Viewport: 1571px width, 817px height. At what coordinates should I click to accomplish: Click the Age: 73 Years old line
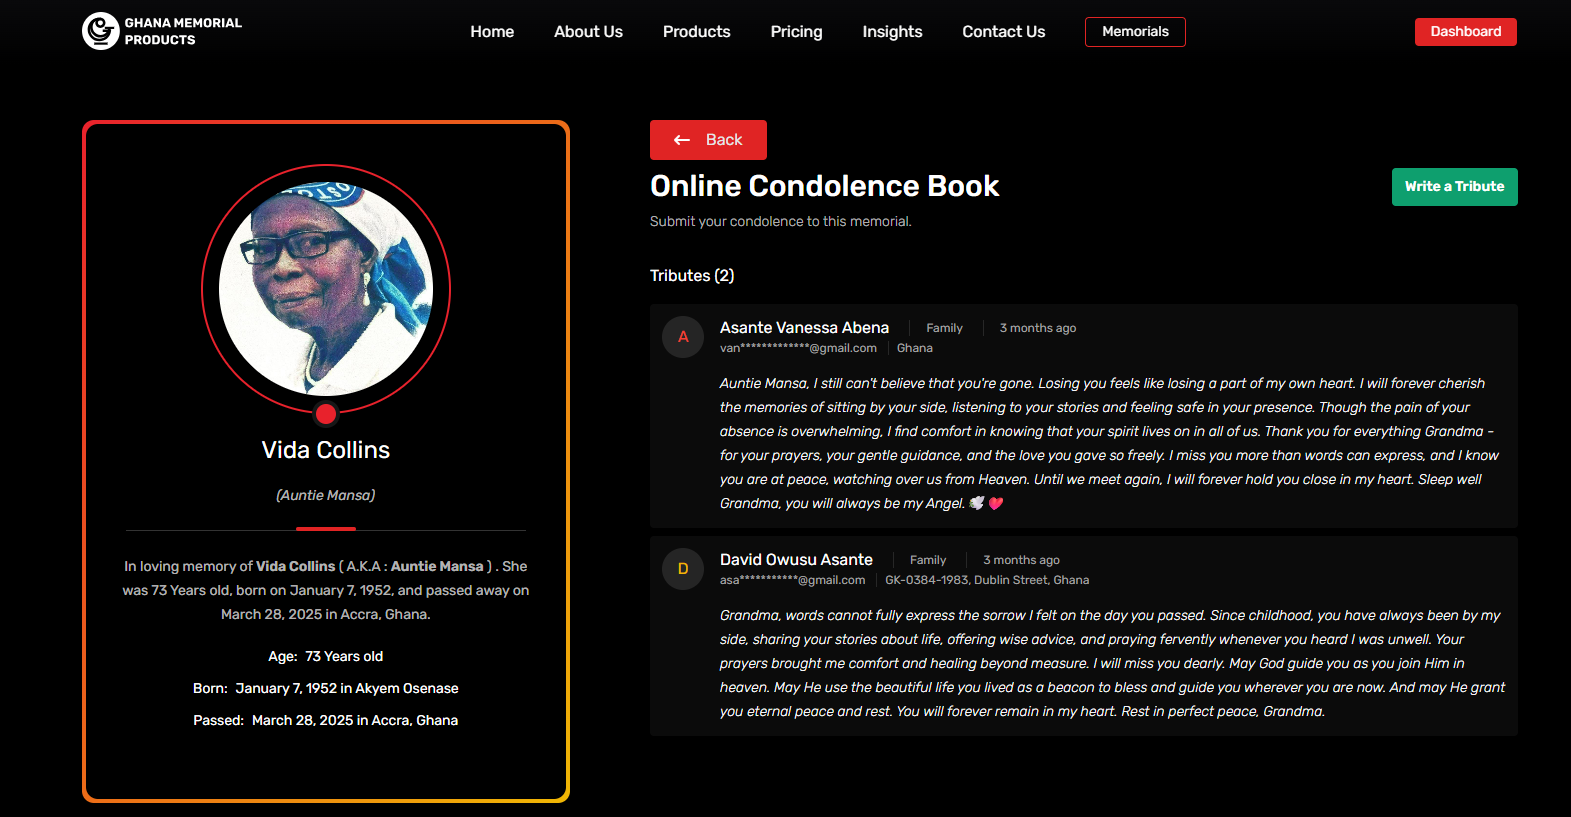tap(326, 657)
